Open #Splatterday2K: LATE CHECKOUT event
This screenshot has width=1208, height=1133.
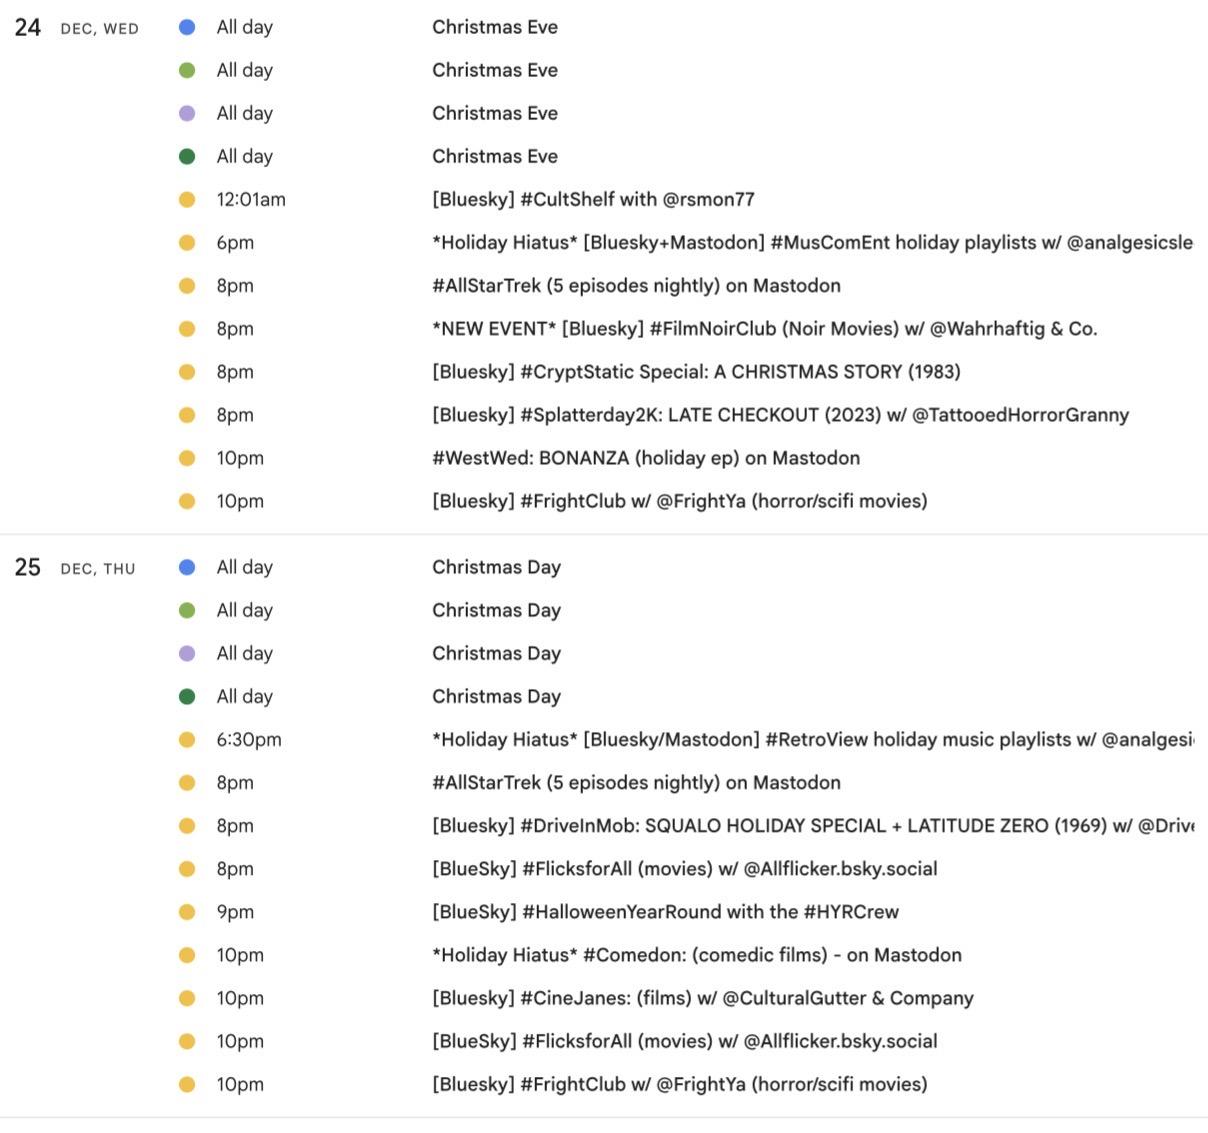(780, 414)
